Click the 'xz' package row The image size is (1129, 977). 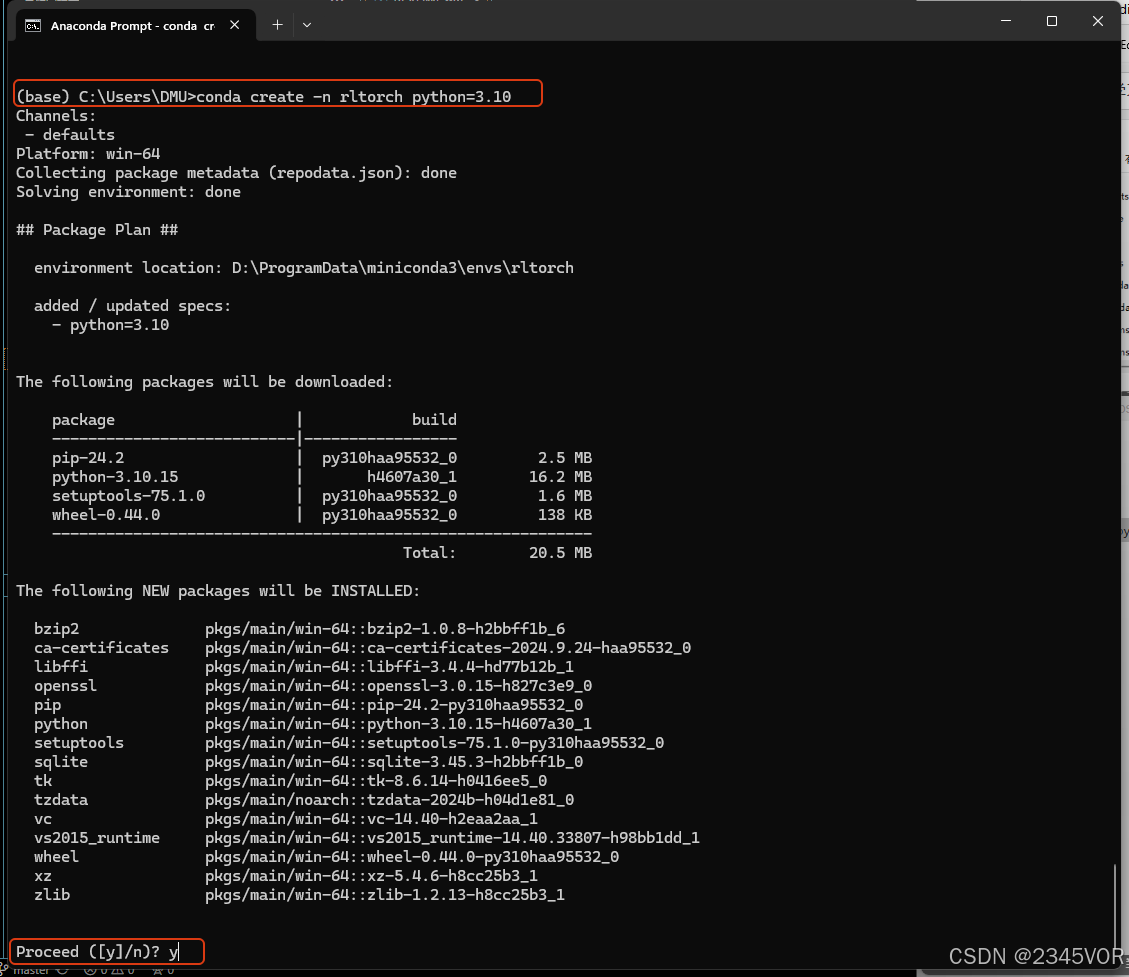click(286, 876)
